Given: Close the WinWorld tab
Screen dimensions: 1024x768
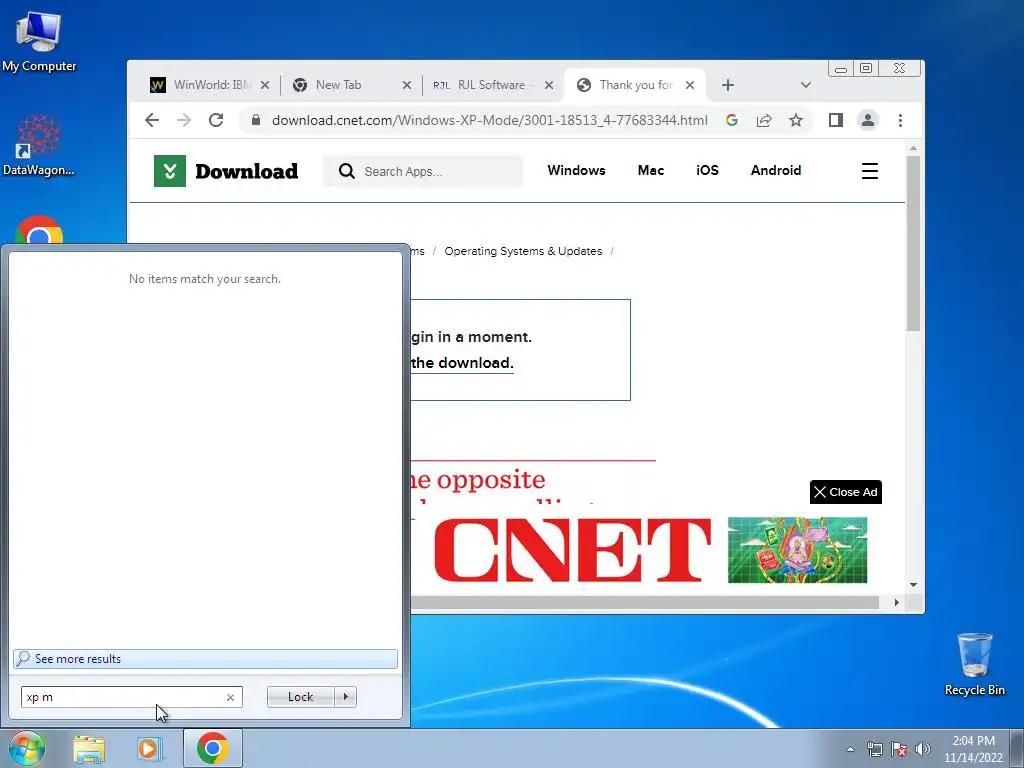Looking at the screenshot, I should pyautogui.click(x=264, y=85).
